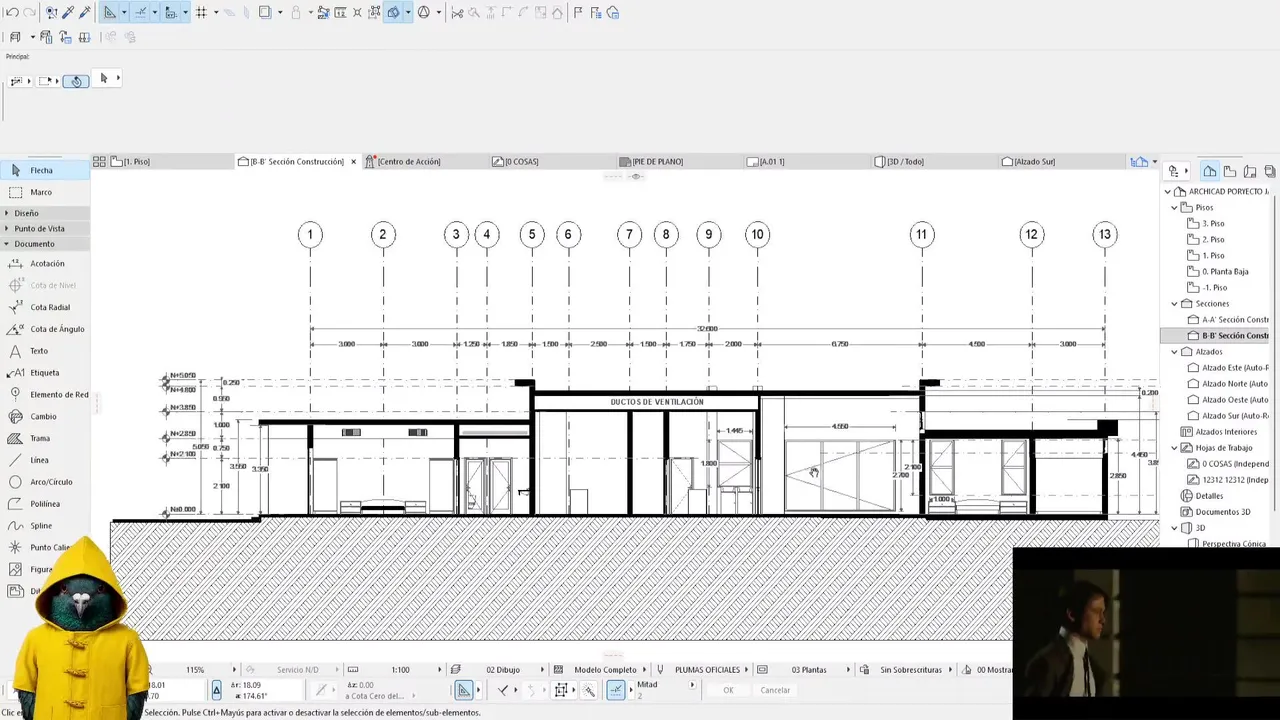Screen dimensions: 1280x720
Task: Collapse the Secciones folder in navigator
Action: click(x=1175, y=303)
